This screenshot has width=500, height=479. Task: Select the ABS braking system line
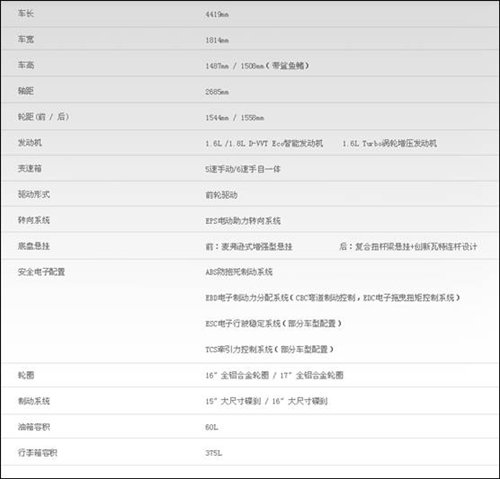coord(239,272)
